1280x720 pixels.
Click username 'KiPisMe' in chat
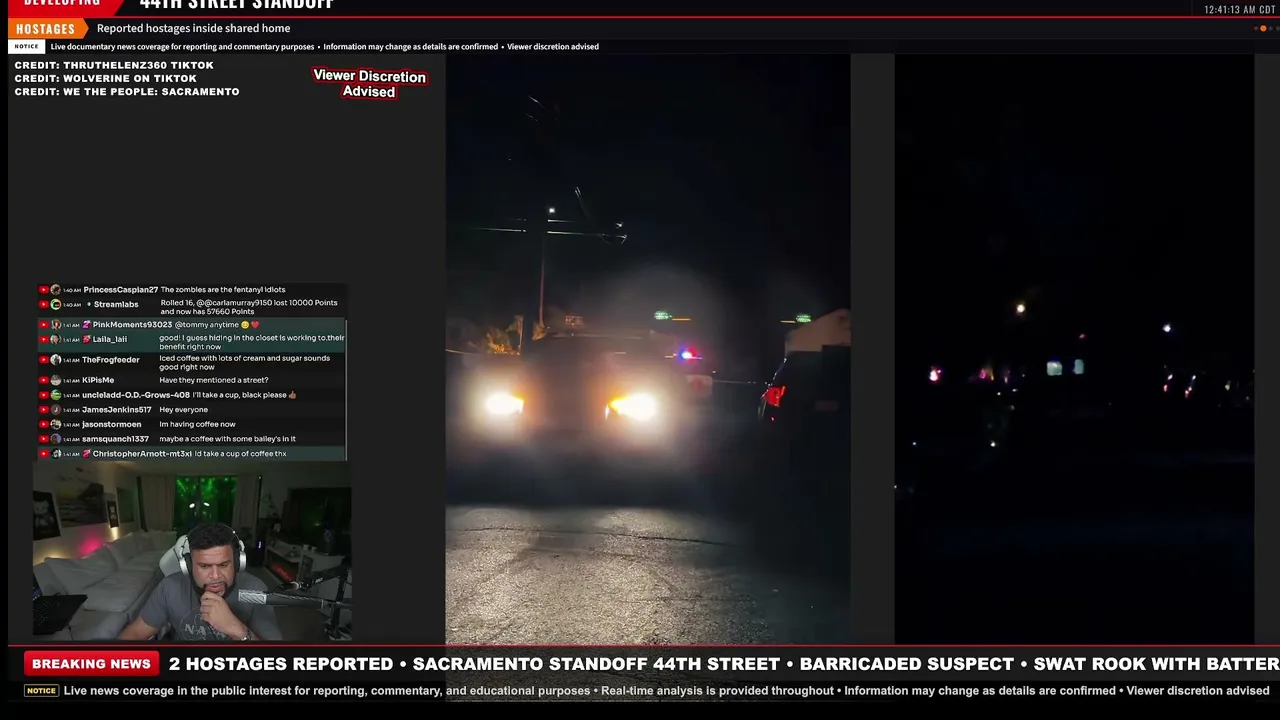click(x=98, y=380)
